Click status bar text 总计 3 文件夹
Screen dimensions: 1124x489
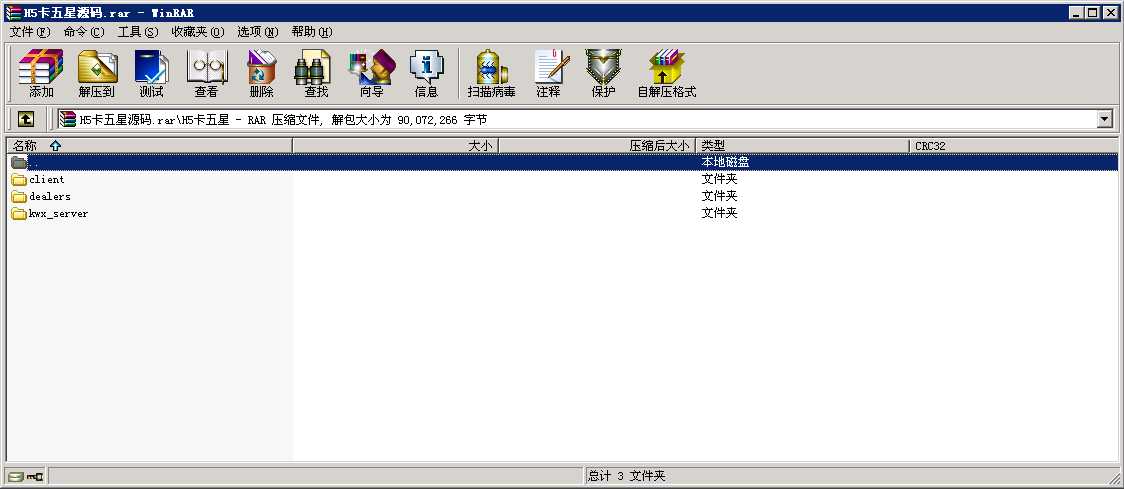[x=627, y=476]
